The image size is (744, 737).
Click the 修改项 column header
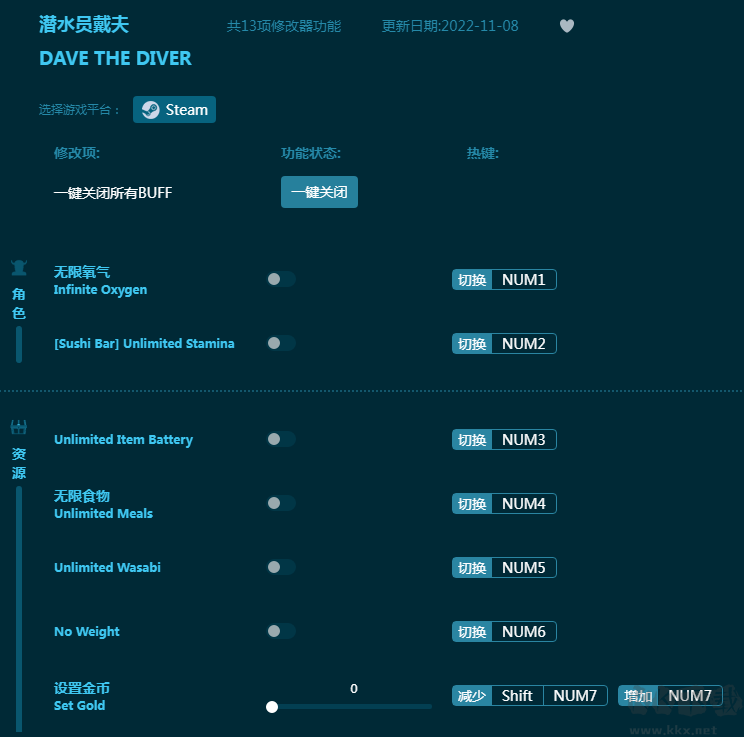tap(77, 153)
